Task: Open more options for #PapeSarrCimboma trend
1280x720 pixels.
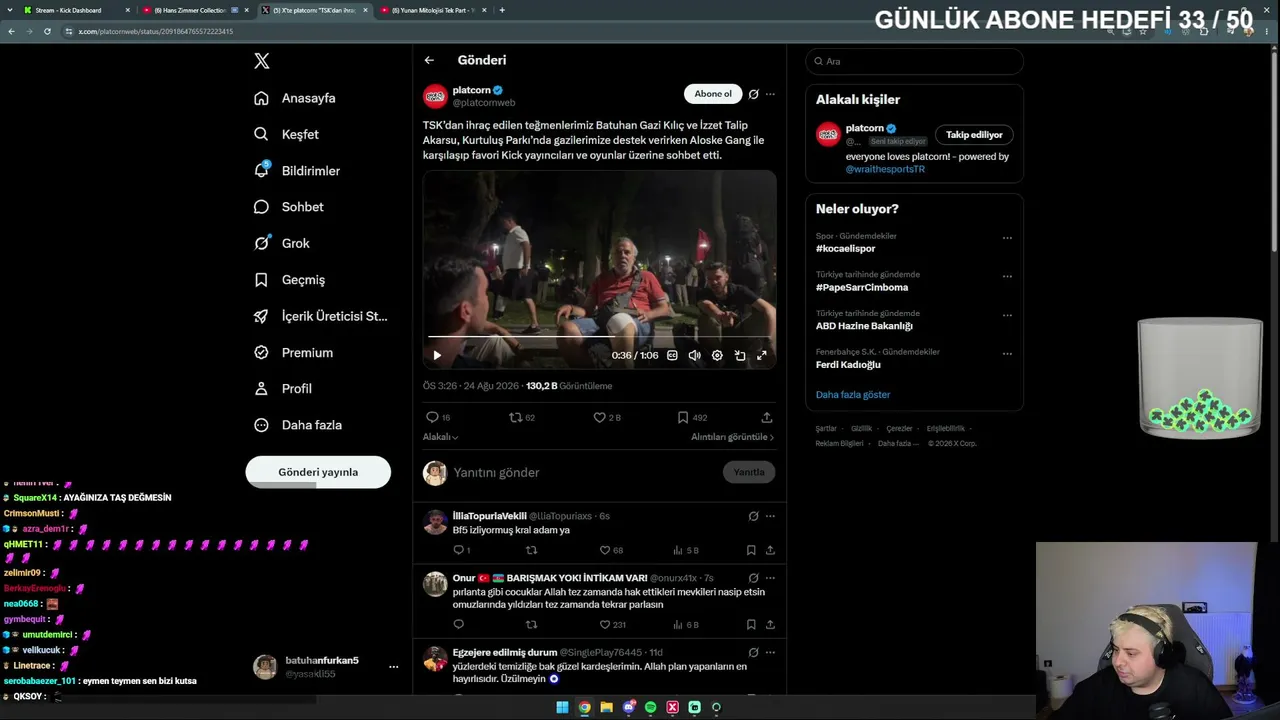Action: tap(1007, 276)
